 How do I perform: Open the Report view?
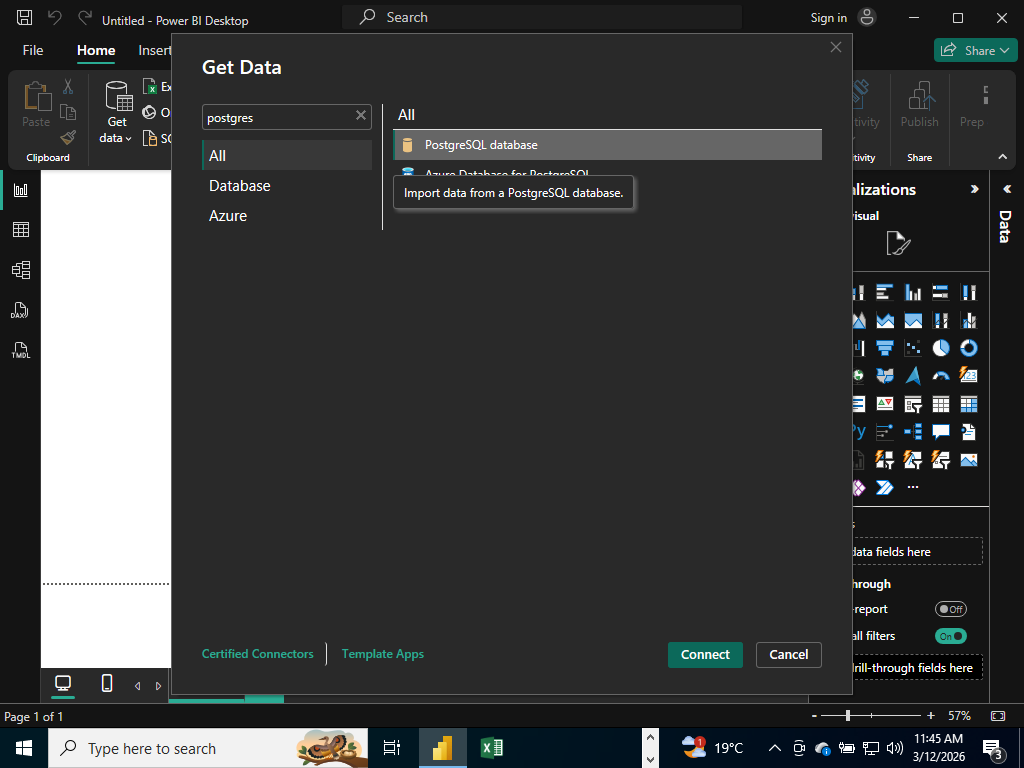click(21, 190)
